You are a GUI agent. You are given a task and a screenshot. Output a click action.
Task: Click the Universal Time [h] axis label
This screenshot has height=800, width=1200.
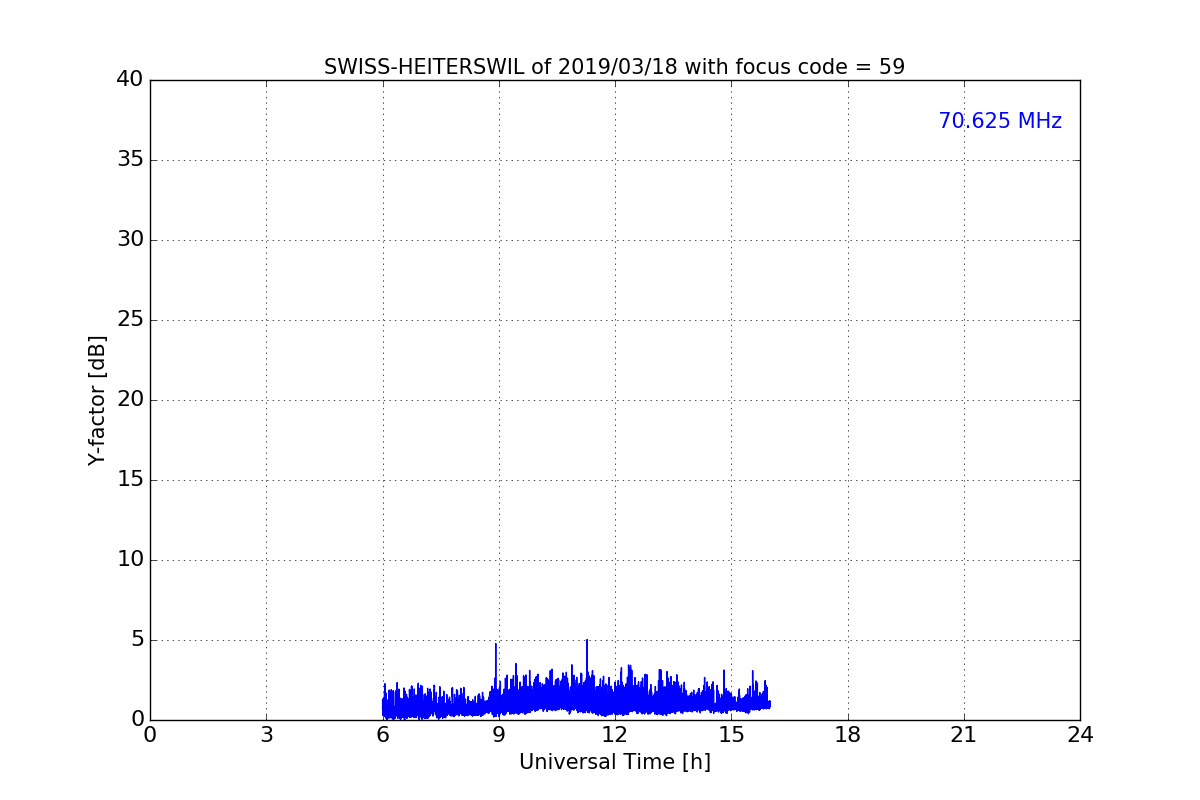[x=614, y=762]
